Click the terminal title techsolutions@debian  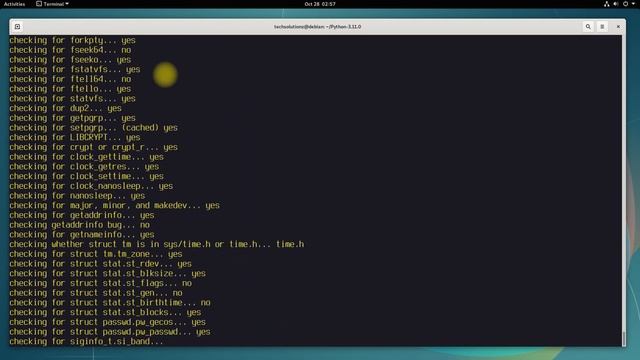[318, 27]
